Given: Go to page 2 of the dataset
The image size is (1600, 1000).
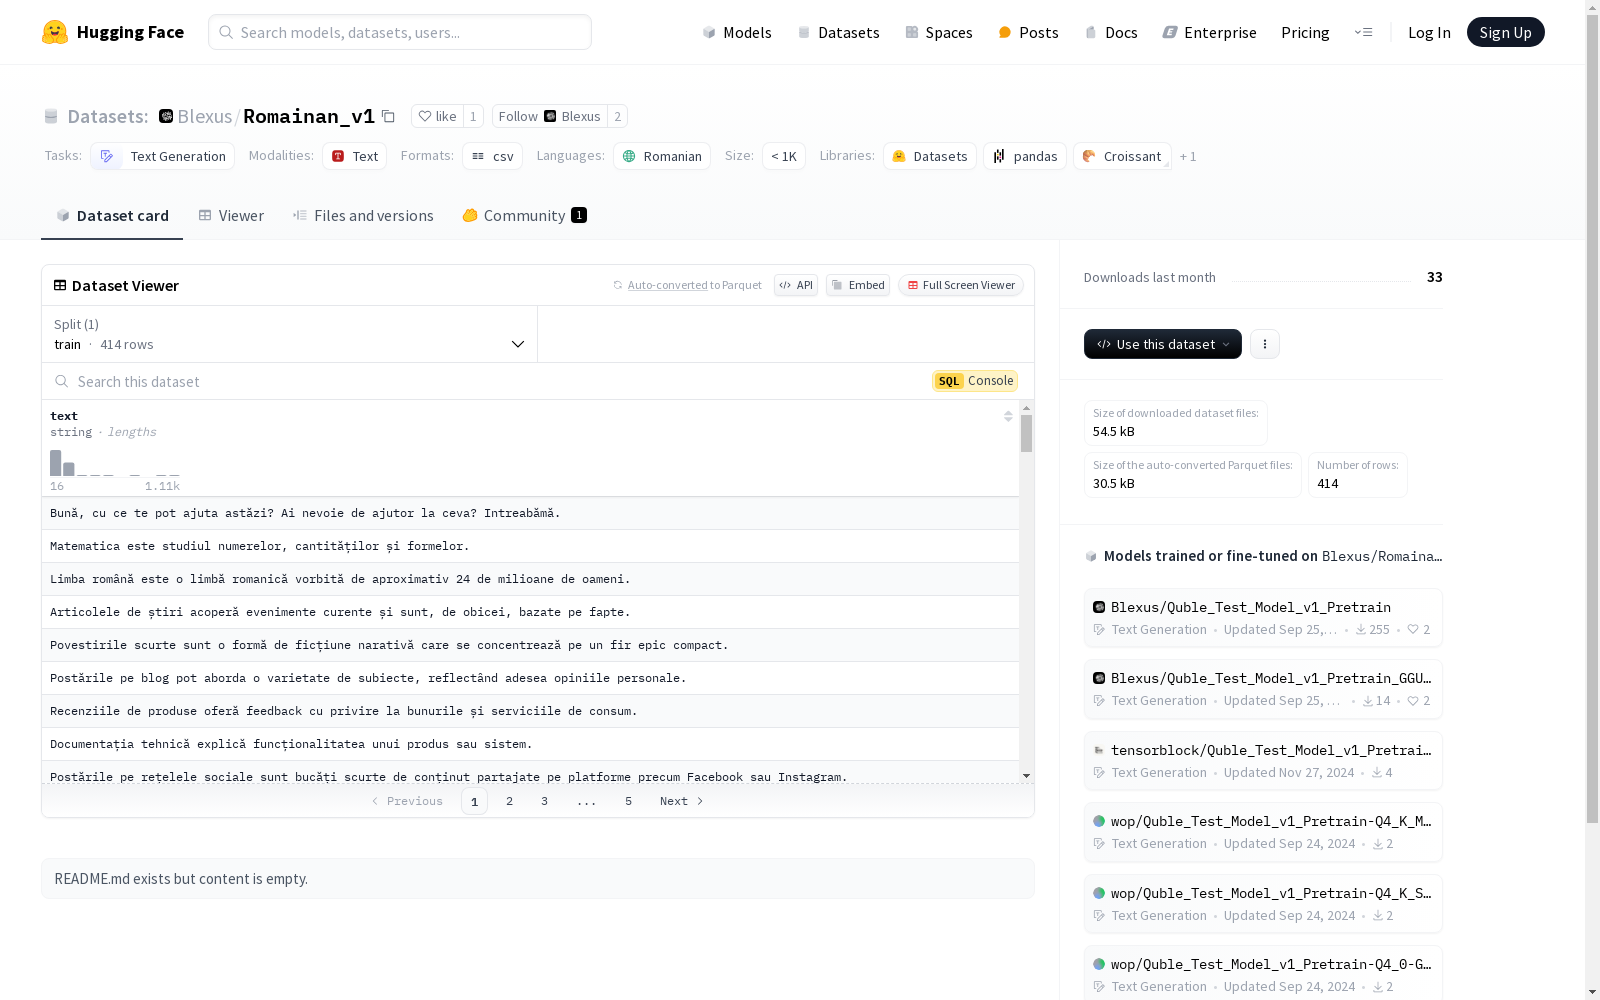Looking at the screenshot, I should coord(510,801).
